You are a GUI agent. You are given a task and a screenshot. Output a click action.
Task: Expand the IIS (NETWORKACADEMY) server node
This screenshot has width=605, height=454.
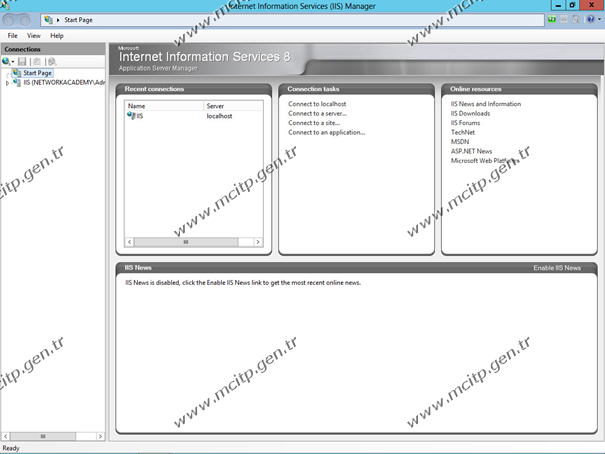point(7,83)
